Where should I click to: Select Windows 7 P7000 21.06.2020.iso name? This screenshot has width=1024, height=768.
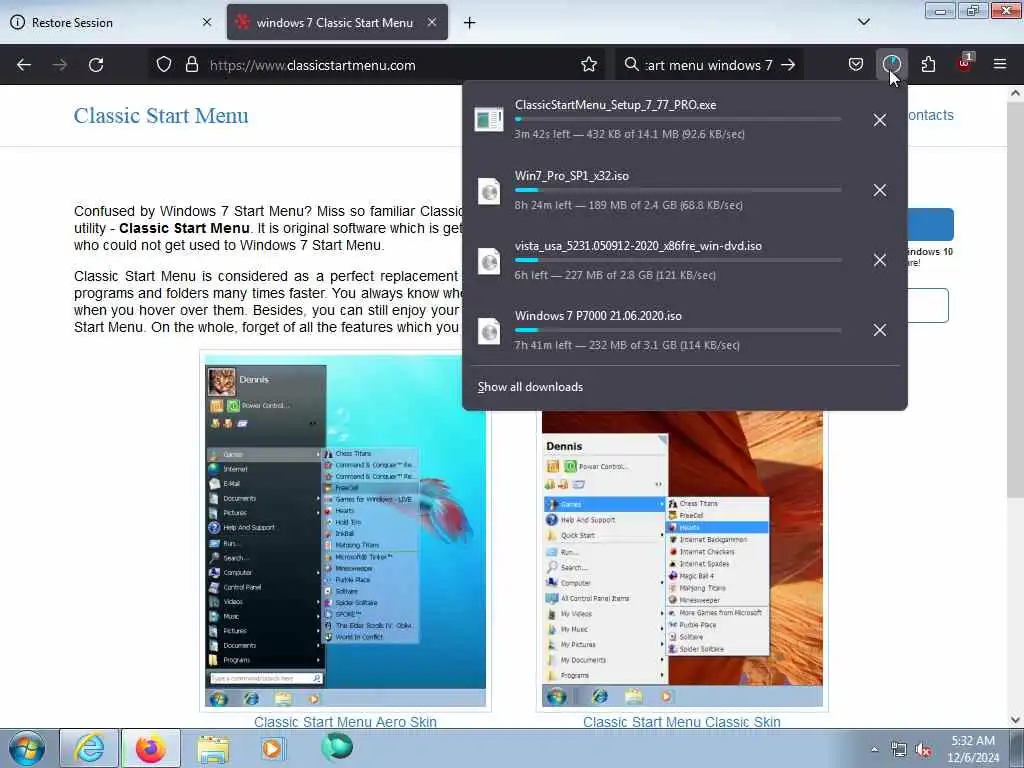coord(598,315)
